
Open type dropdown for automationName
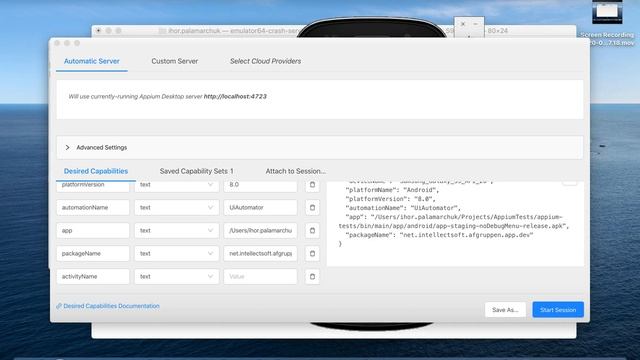176,208
